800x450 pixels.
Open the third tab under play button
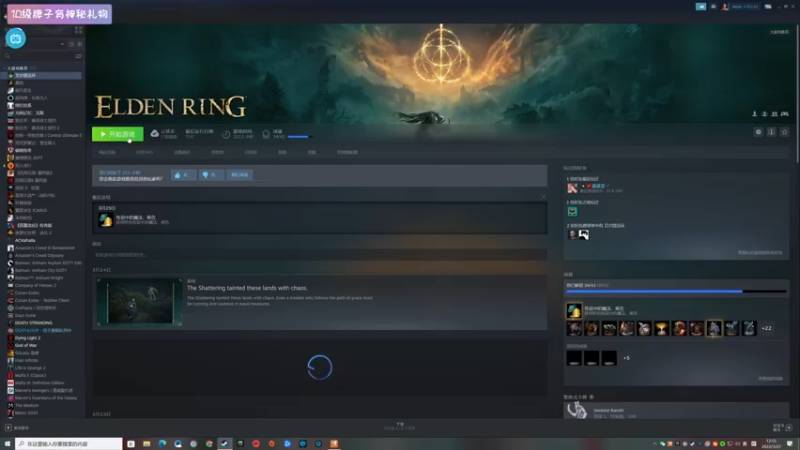(182, 153)
